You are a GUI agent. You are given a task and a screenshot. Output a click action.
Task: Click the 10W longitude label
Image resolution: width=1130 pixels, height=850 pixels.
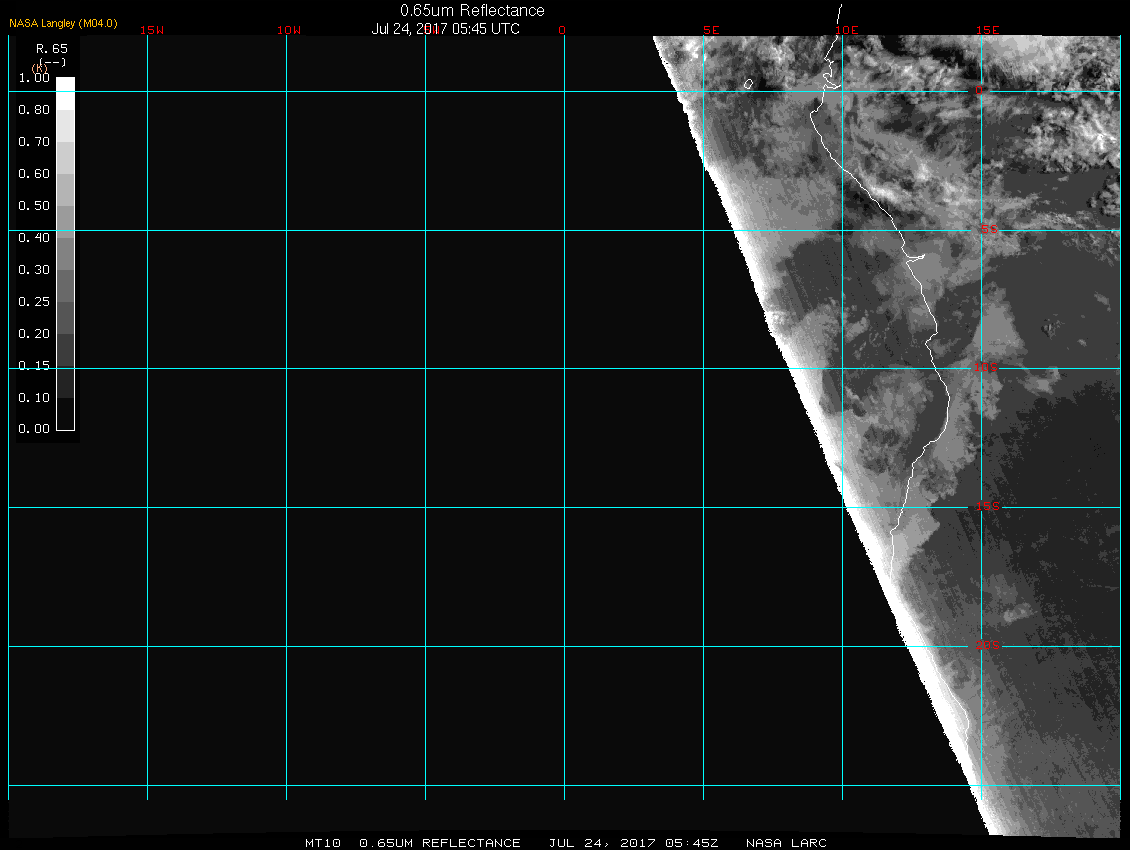[x=289, y=30]
